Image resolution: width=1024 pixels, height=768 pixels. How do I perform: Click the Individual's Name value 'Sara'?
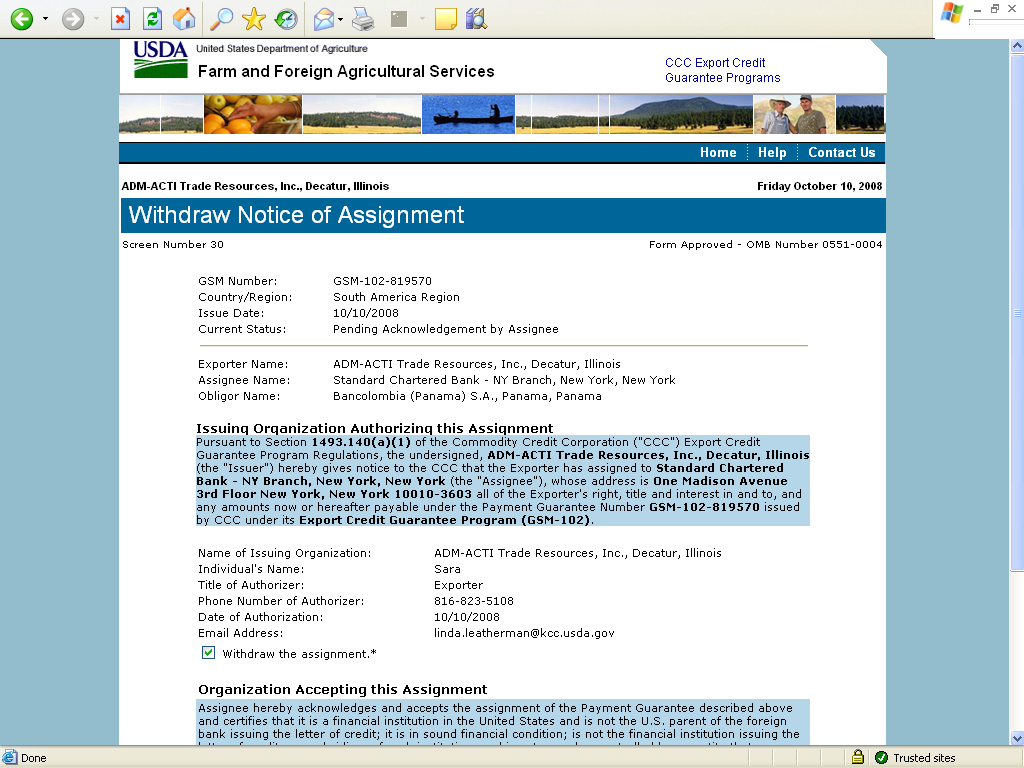[x=447, y=569]
